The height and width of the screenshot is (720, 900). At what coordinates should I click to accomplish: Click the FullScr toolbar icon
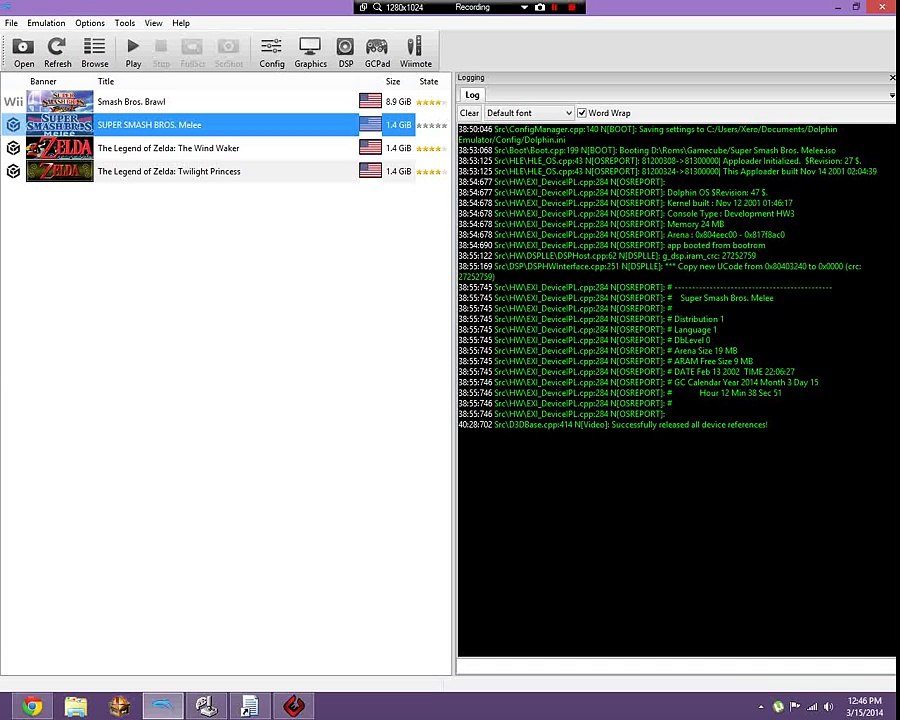tap(192, 52)
